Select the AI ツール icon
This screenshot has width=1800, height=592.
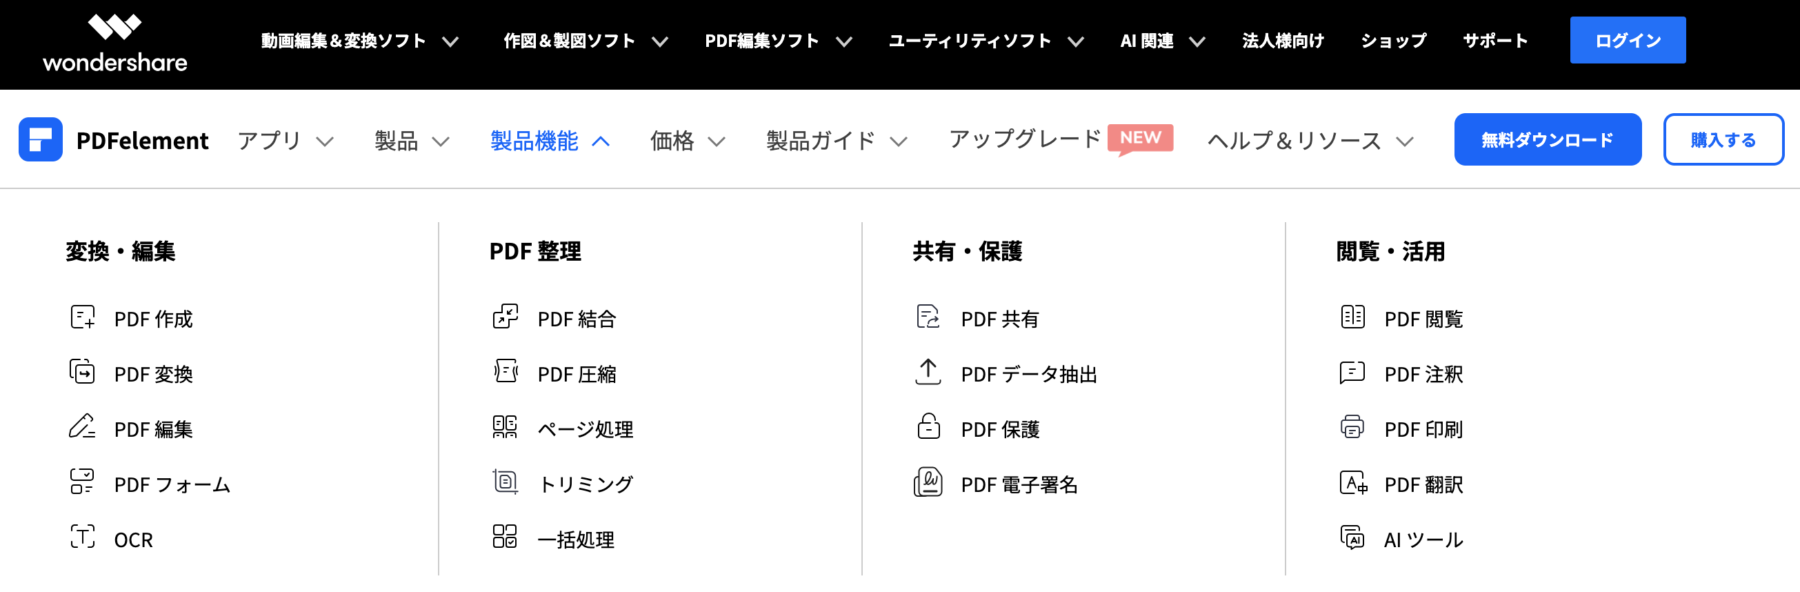(1352, 537)
